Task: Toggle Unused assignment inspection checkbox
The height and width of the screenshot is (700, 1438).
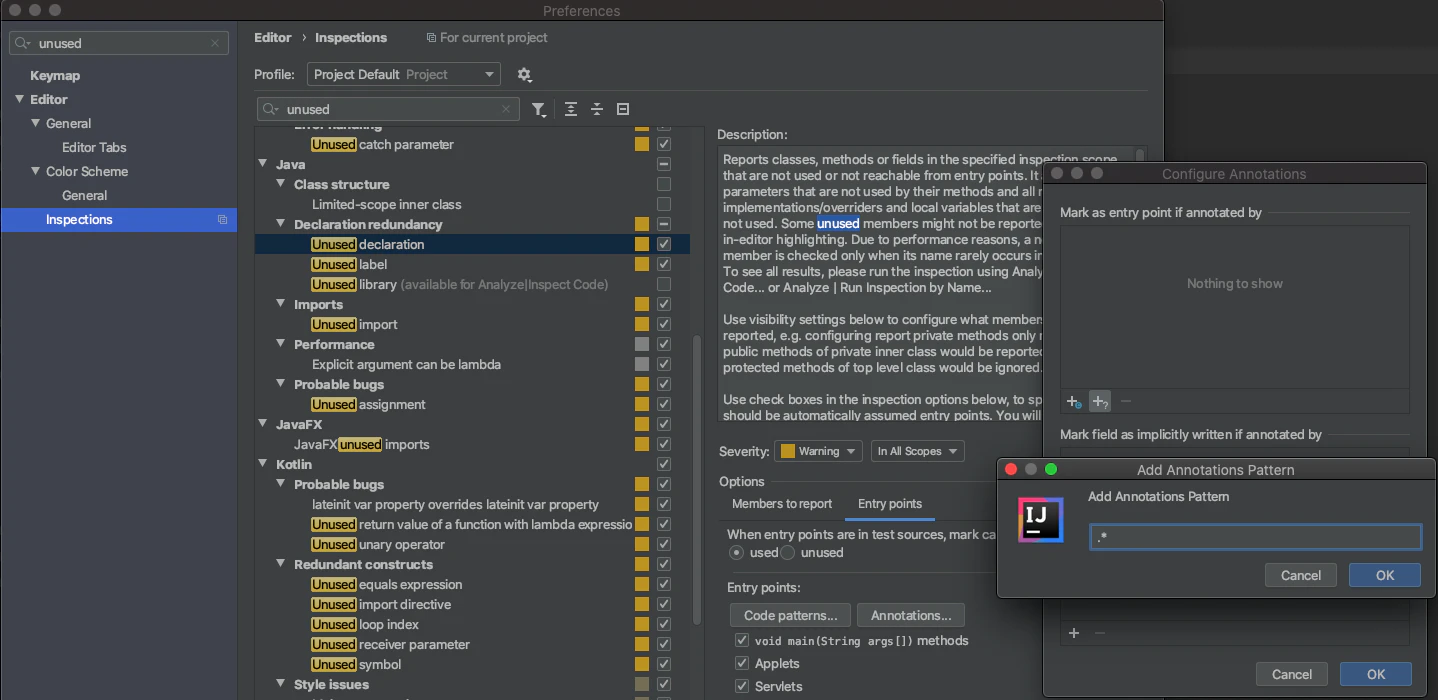Action: click(x=664, y=404)
